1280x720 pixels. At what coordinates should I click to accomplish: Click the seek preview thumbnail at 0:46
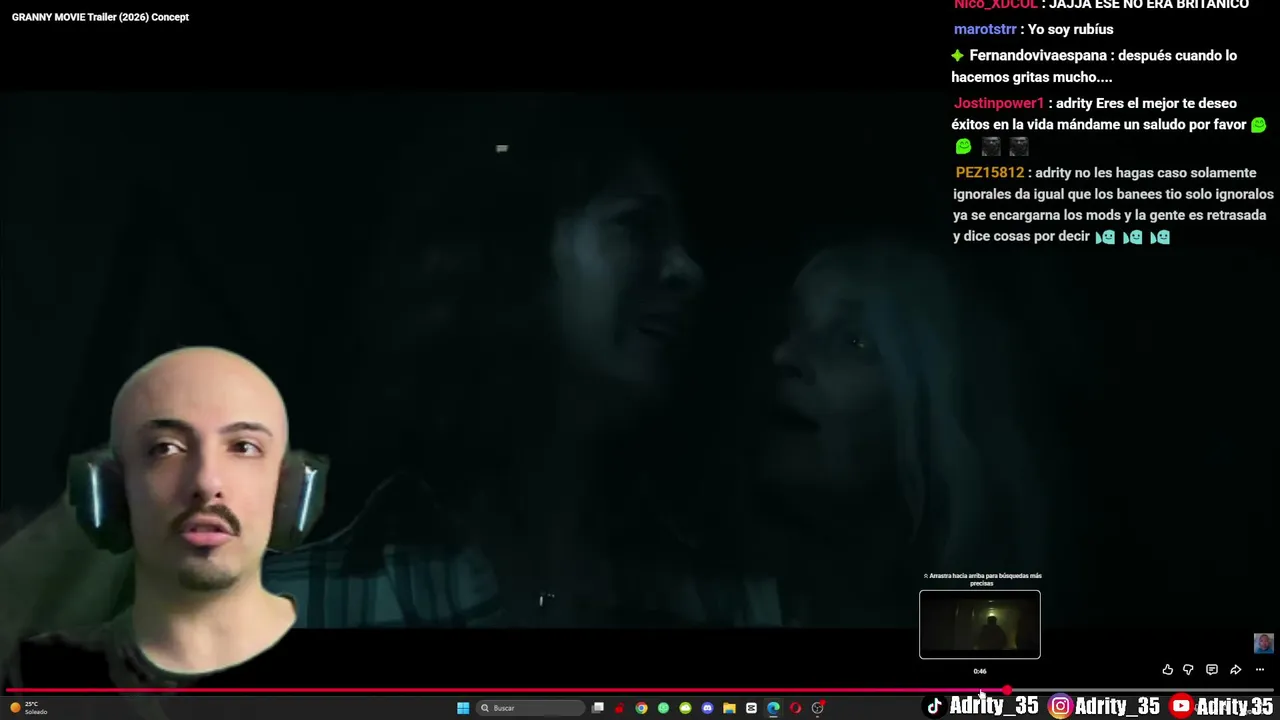coord(980,625)
